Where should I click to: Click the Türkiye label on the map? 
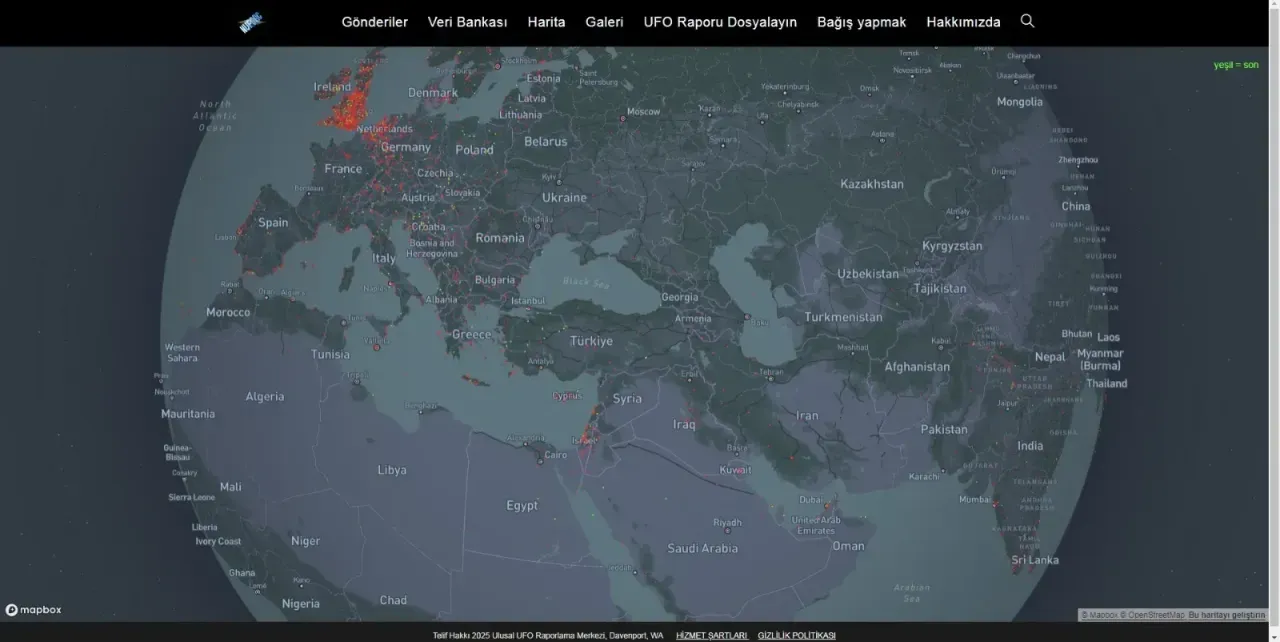[590, 341]
